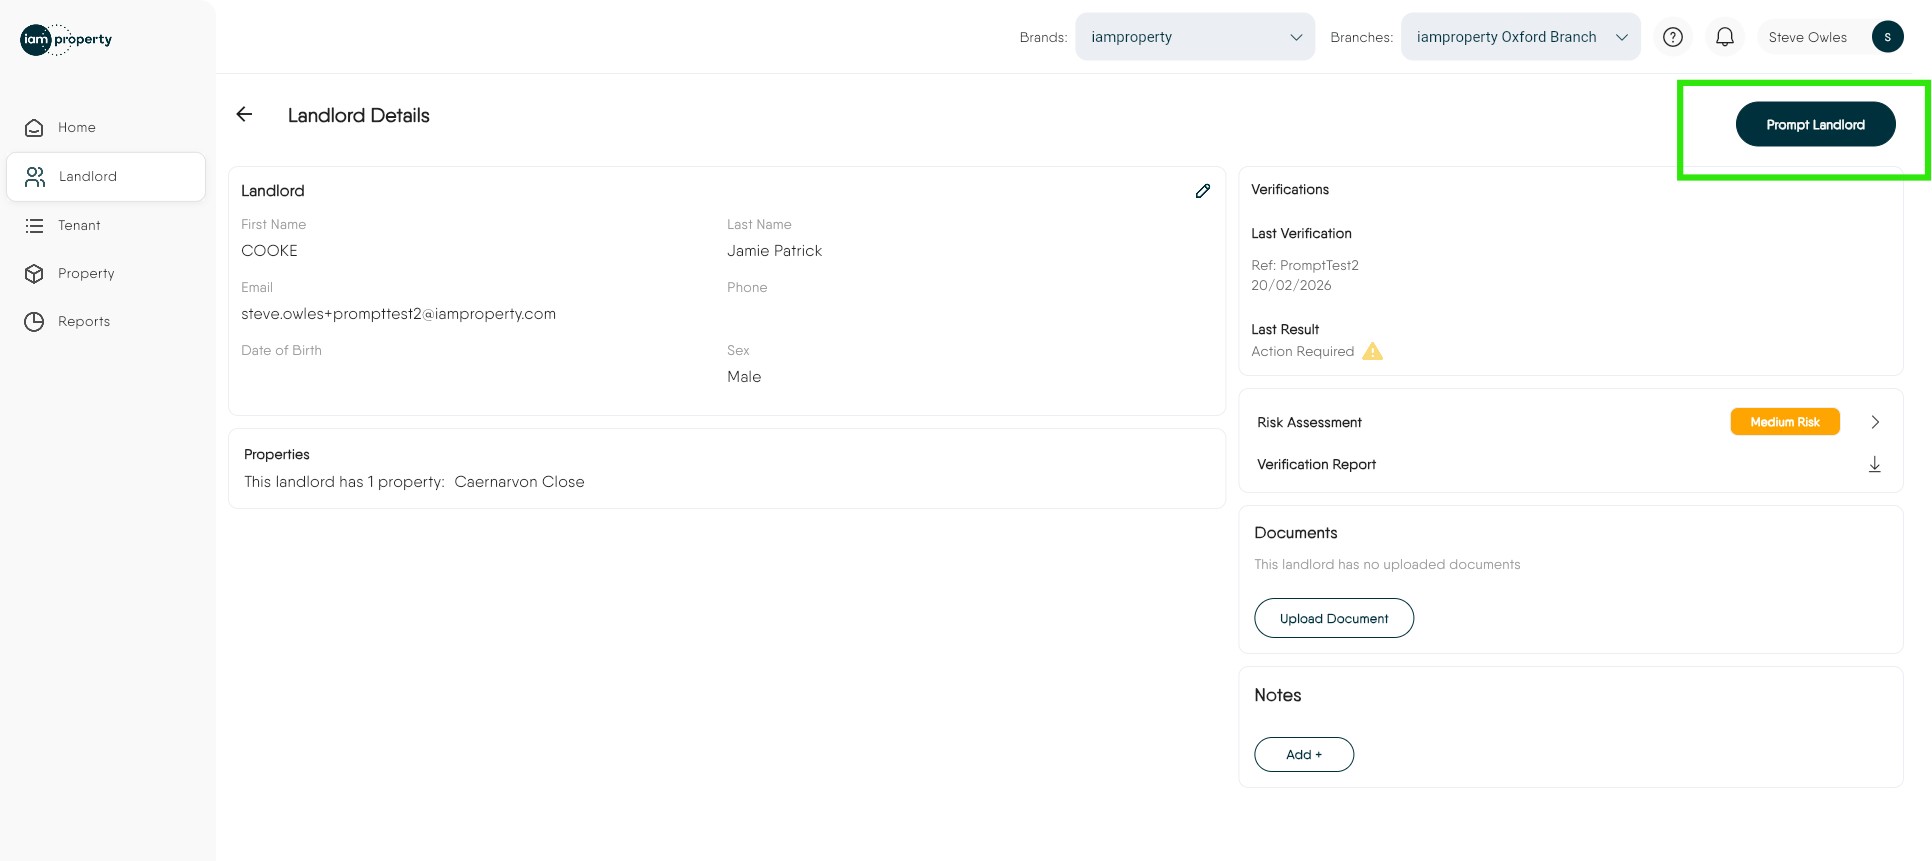Expand the Branches dropdown
The width and height of the screenshot is (1932, 861).
1520,38
